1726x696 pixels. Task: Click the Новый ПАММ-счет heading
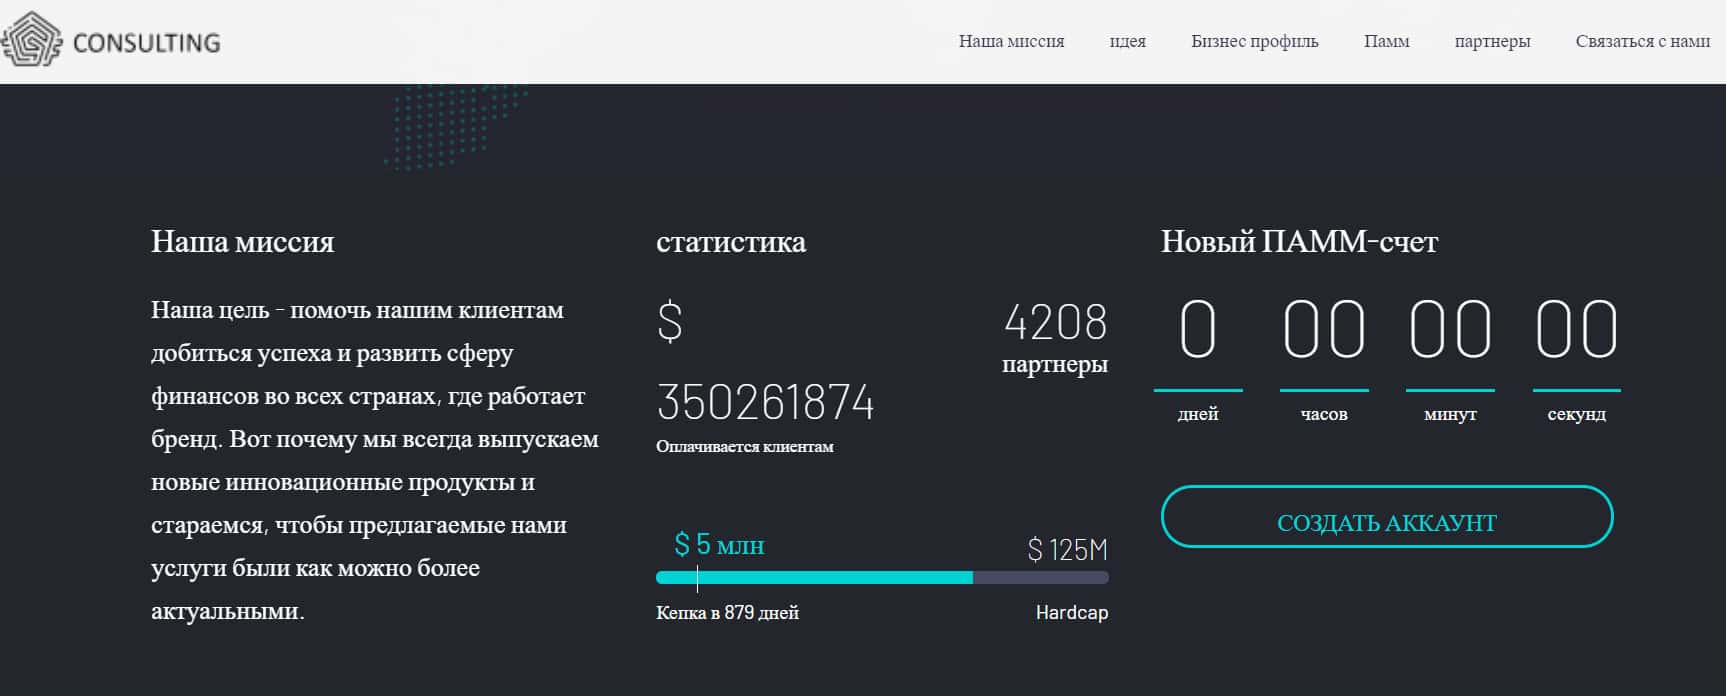pyautogui.click(x=1299, y=242)
